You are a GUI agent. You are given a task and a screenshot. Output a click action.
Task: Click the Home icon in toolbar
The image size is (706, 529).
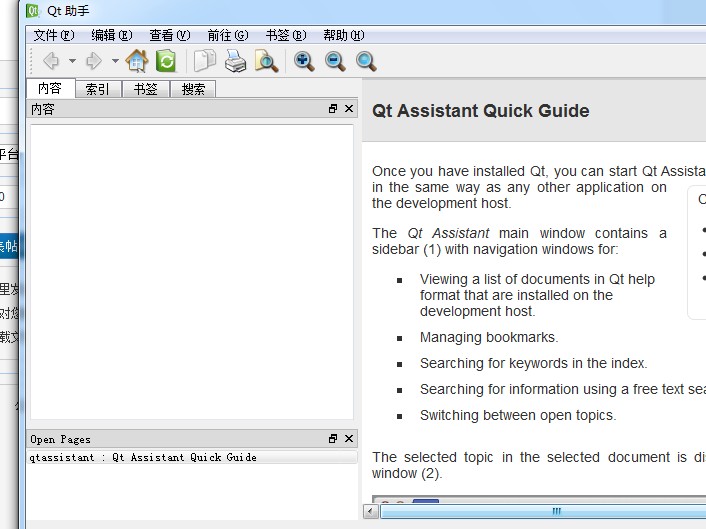137,61
